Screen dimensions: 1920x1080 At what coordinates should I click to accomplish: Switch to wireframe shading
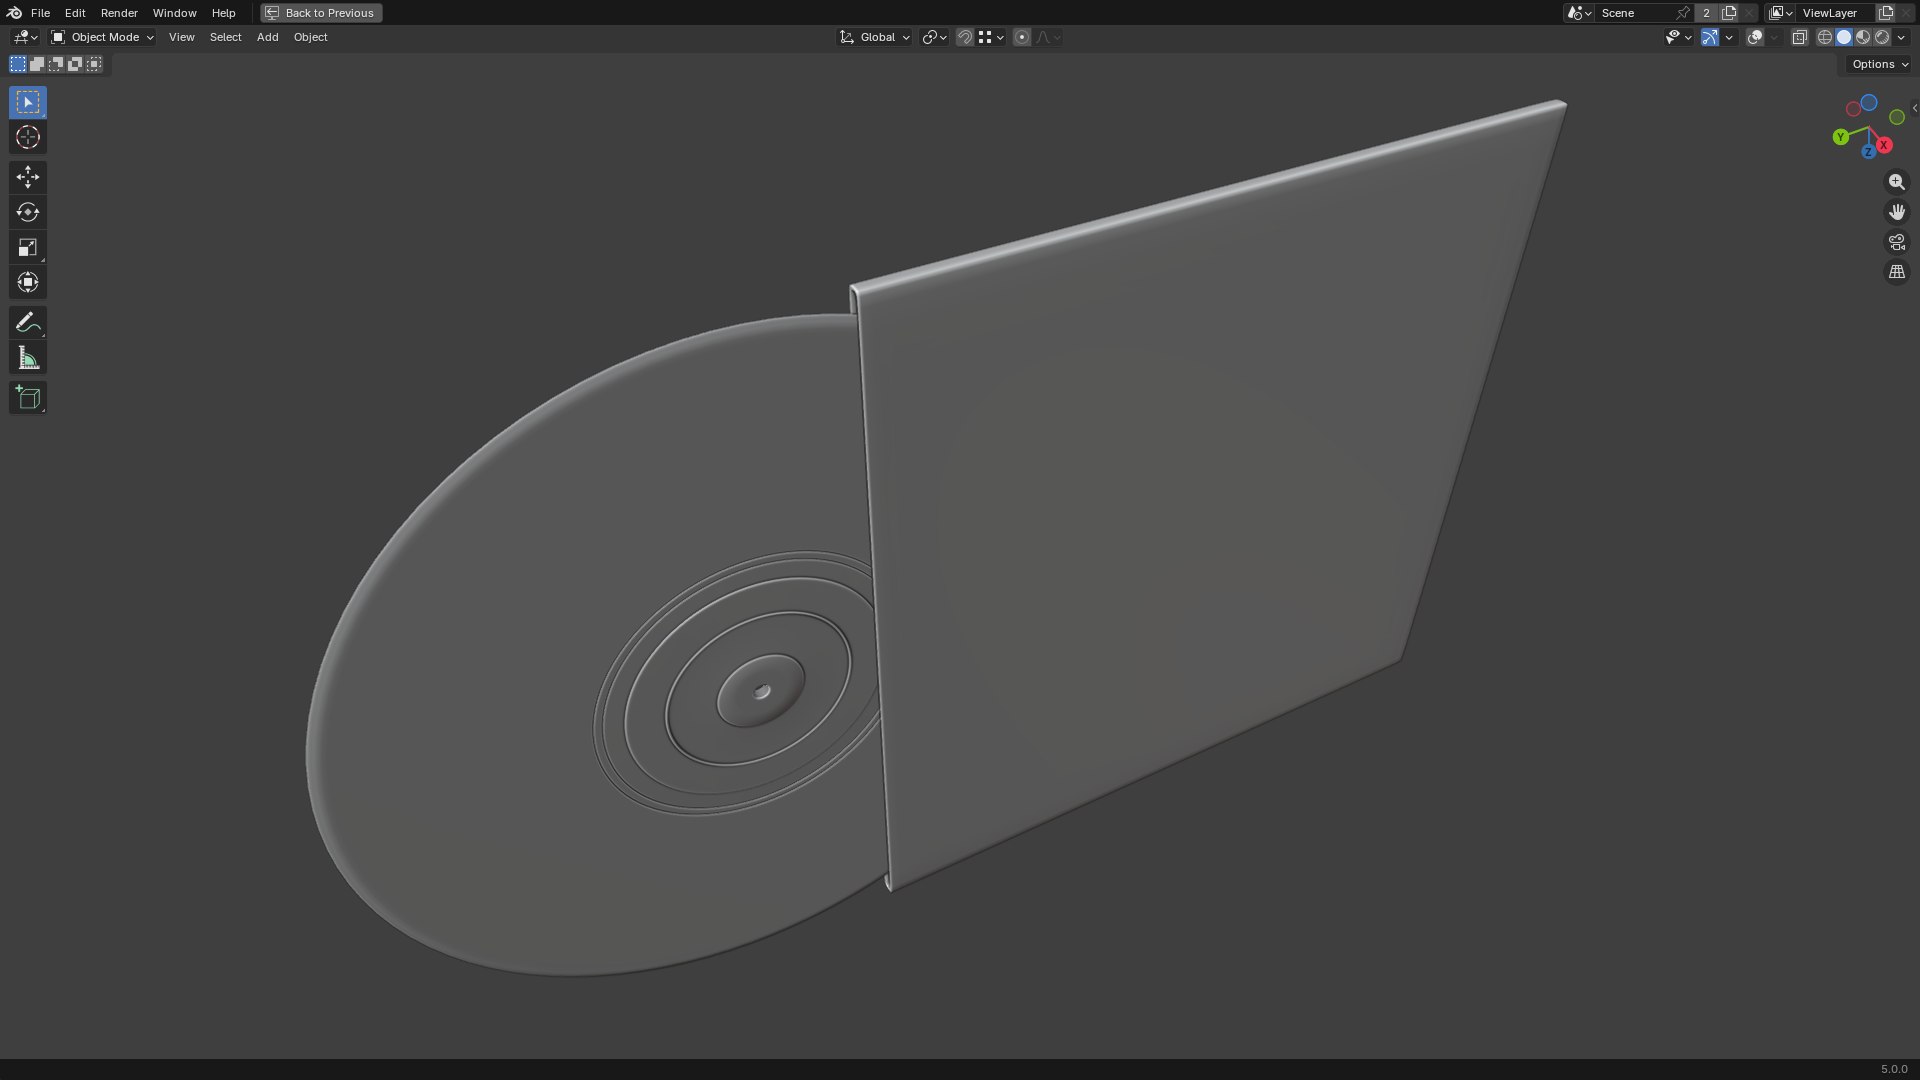click(x=1825, y=37)
